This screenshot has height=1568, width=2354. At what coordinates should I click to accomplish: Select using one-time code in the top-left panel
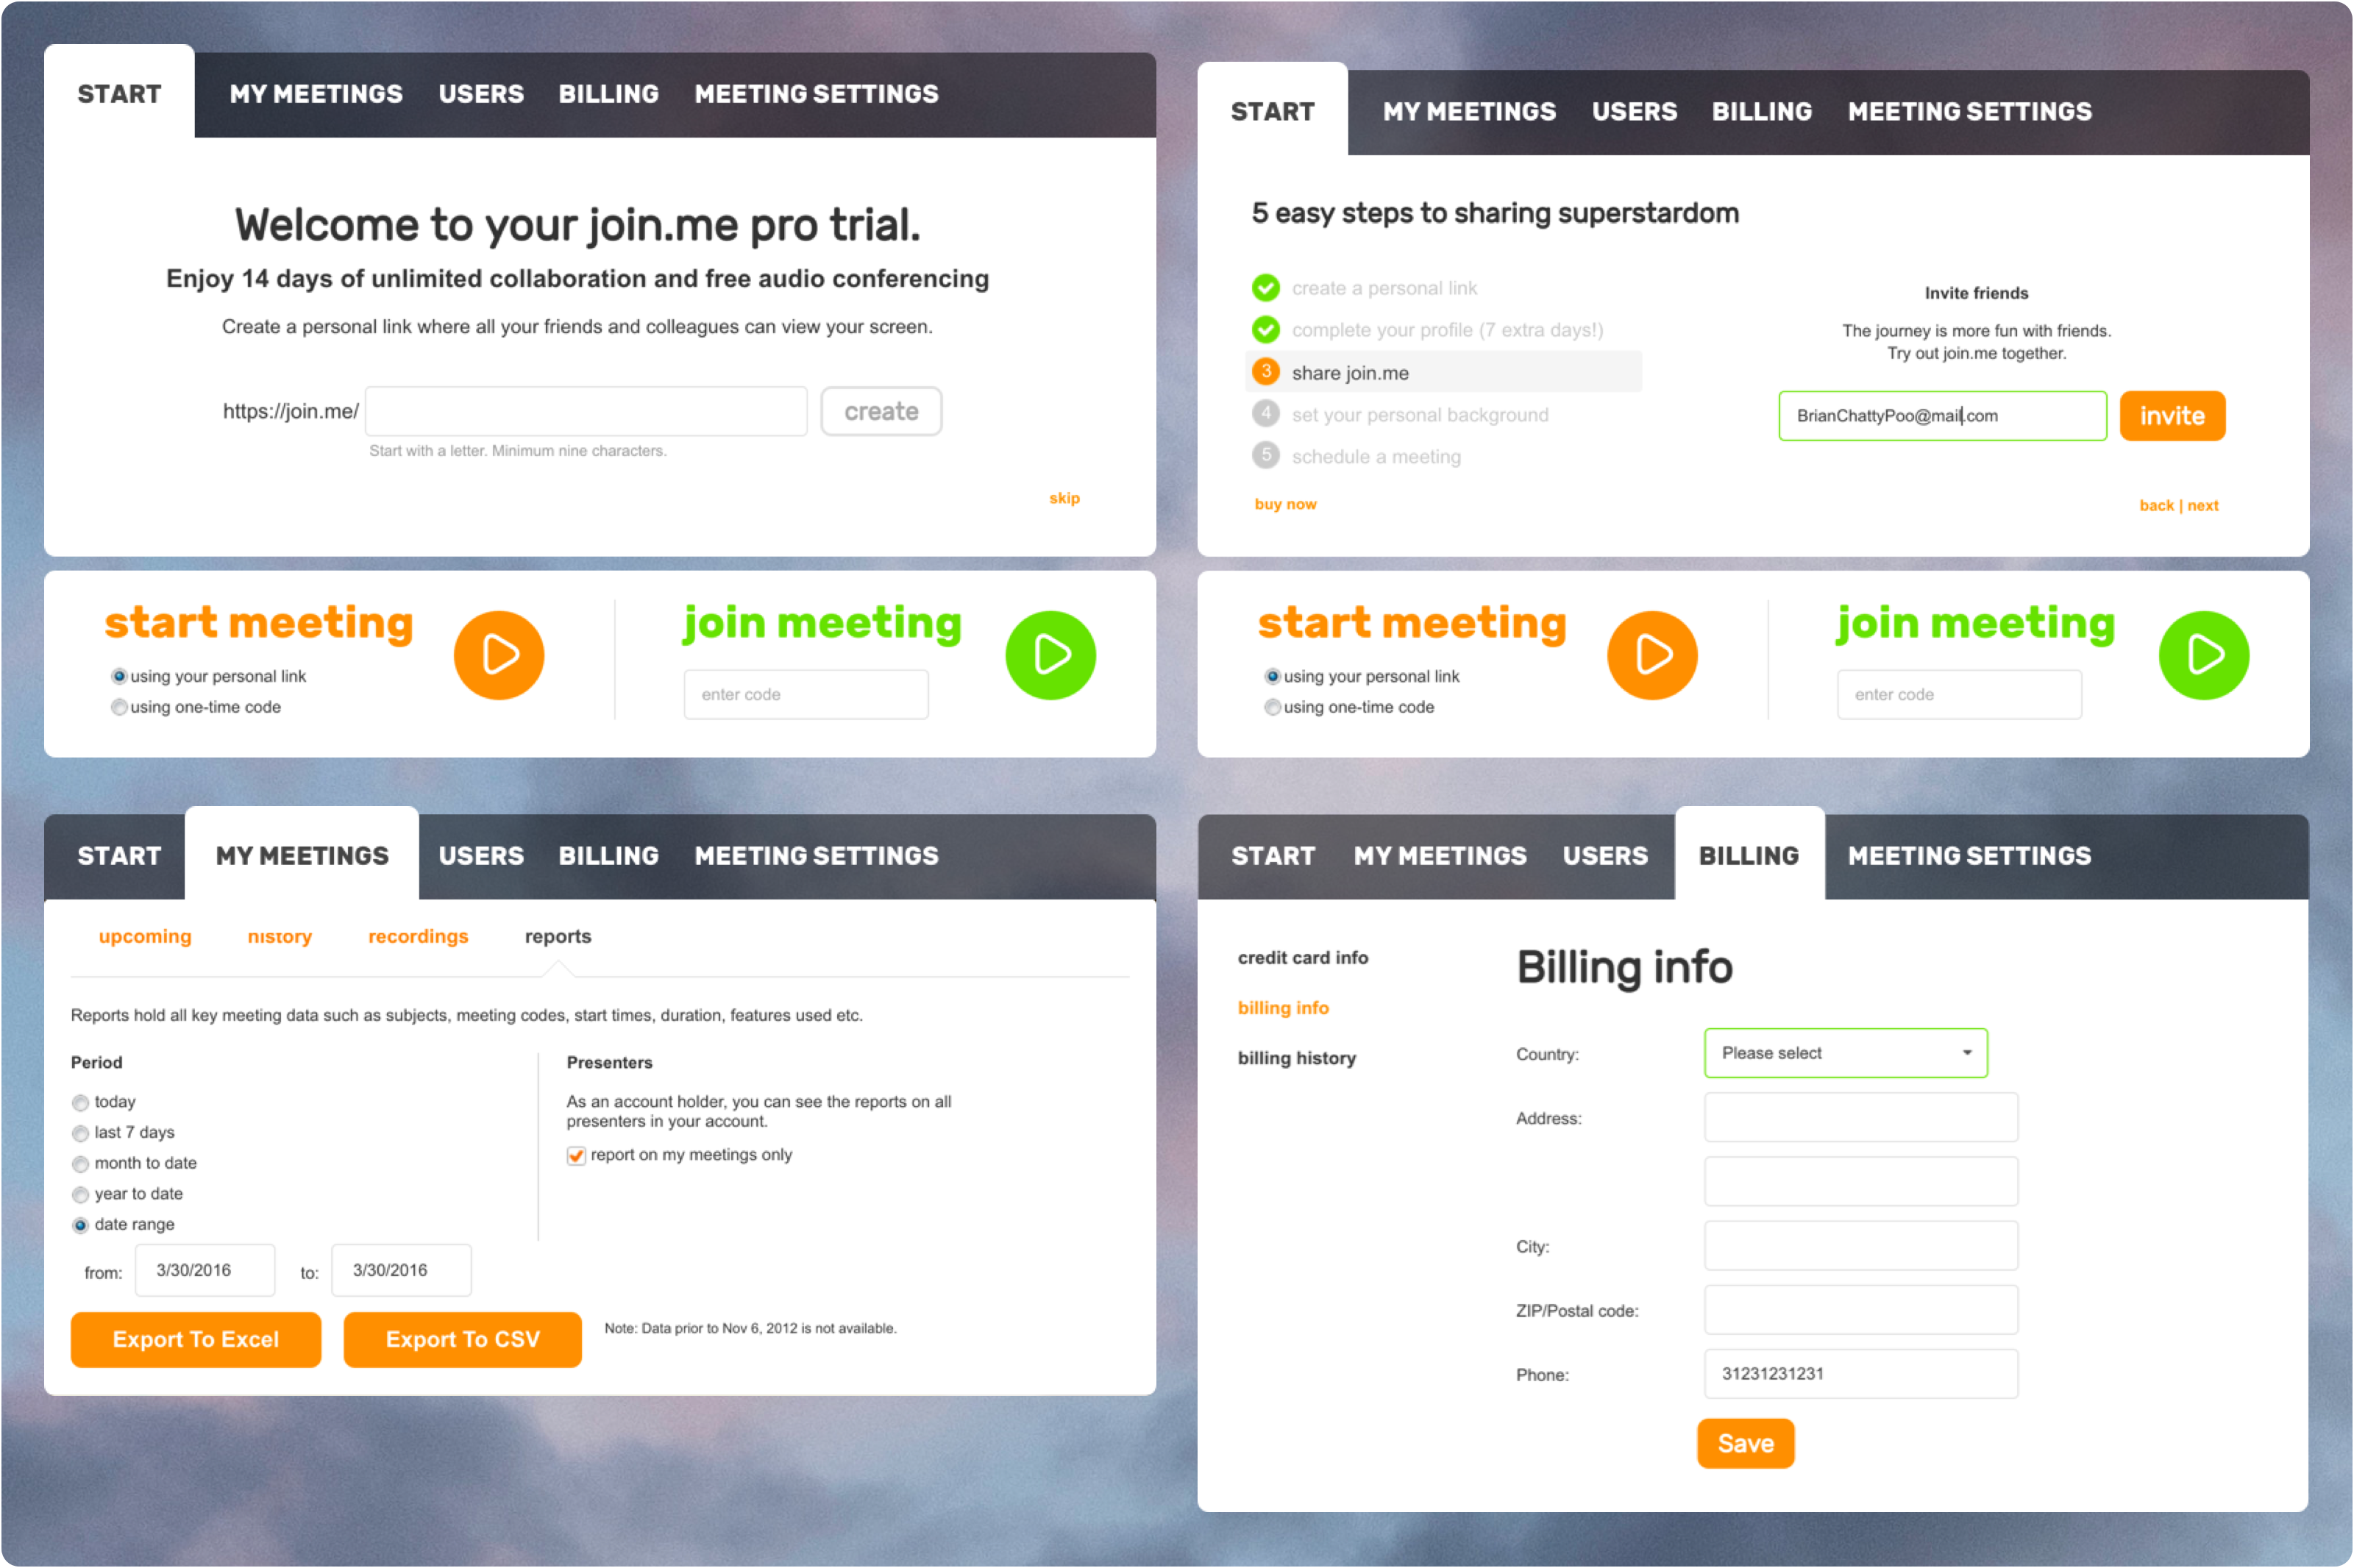click(120, 707)
